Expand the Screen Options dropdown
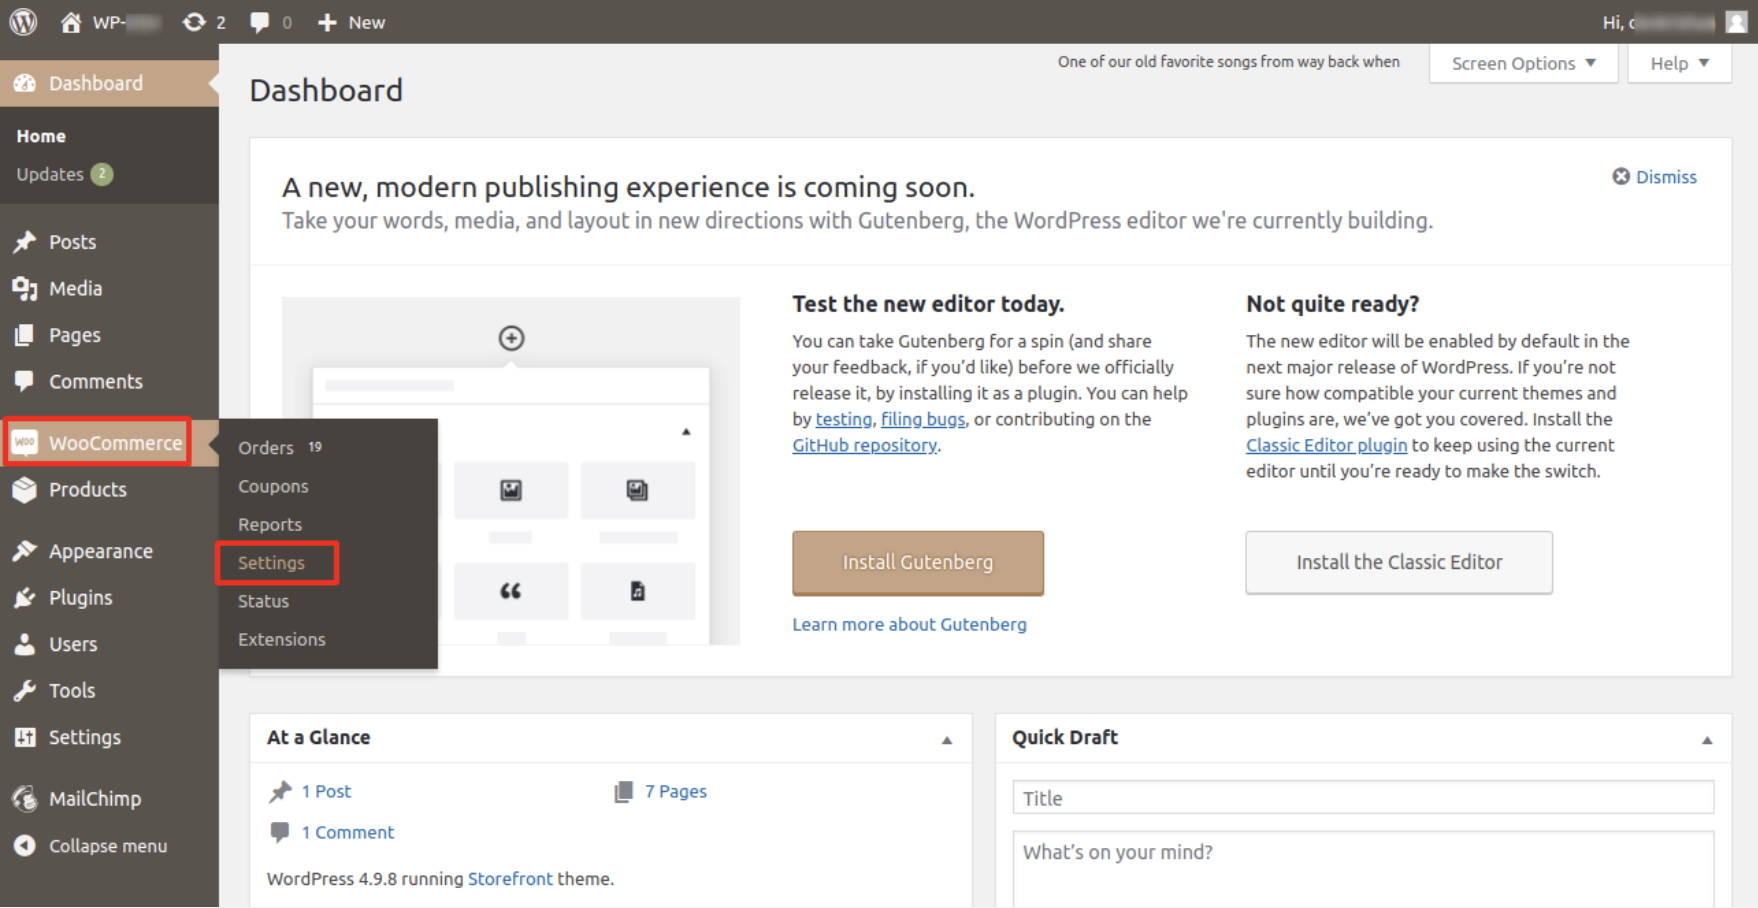Viewport: 1758px width, 908px height. (1523, 63)
